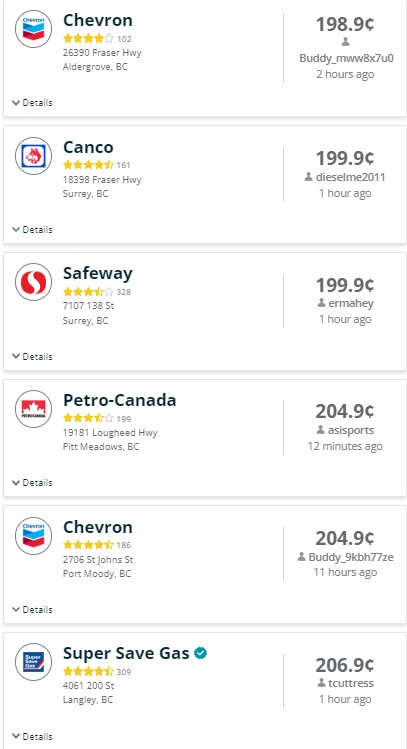Show Details for the Safeway station
Image resolution: width=407 pixels, height=749 pixels.
point(32,356)
